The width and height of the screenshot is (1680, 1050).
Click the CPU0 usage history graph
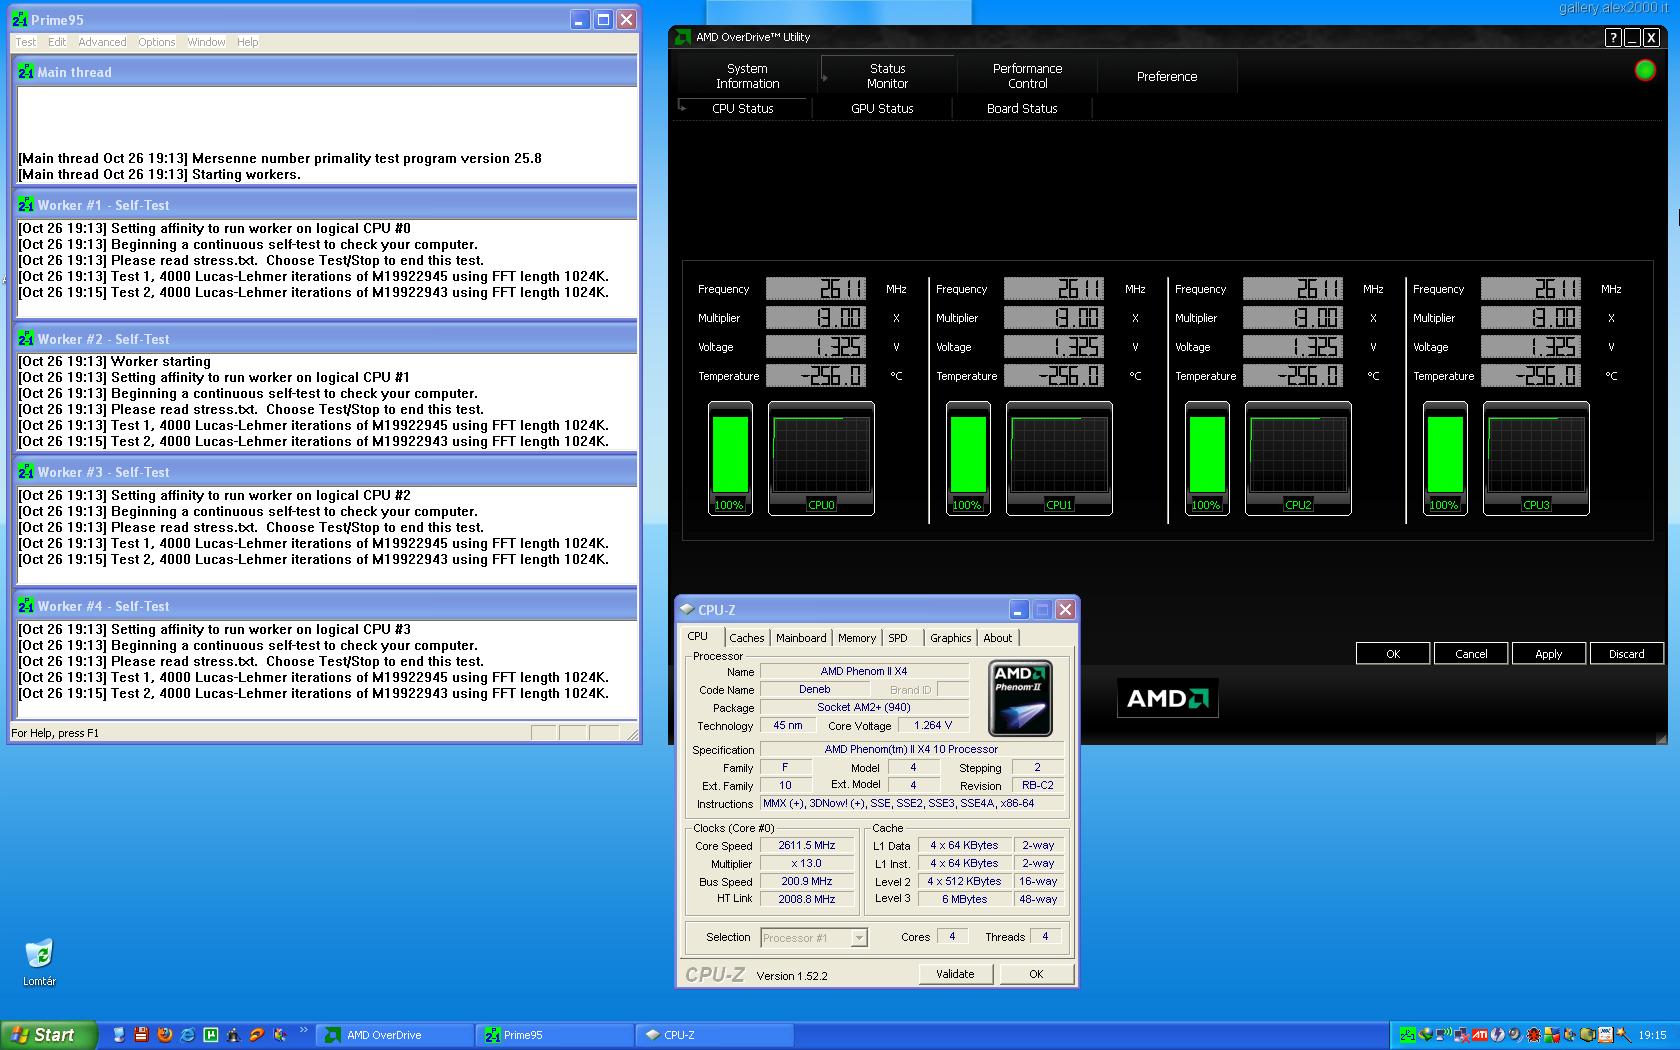(821, 458)
